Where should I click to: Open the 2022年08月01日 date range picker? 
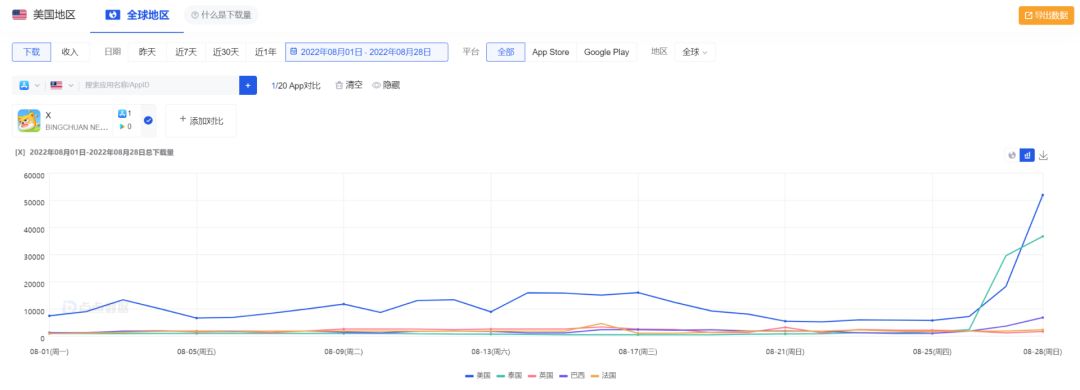click(x=366, y=52)
